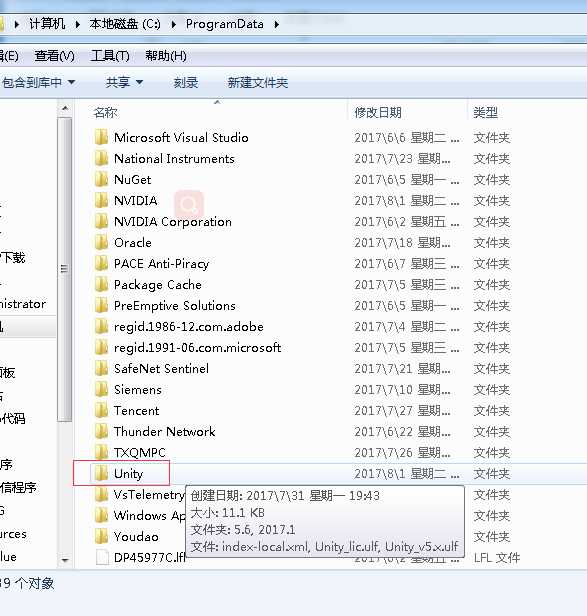
Task: Click the 刻录 toolbar button
Action: 186,82
